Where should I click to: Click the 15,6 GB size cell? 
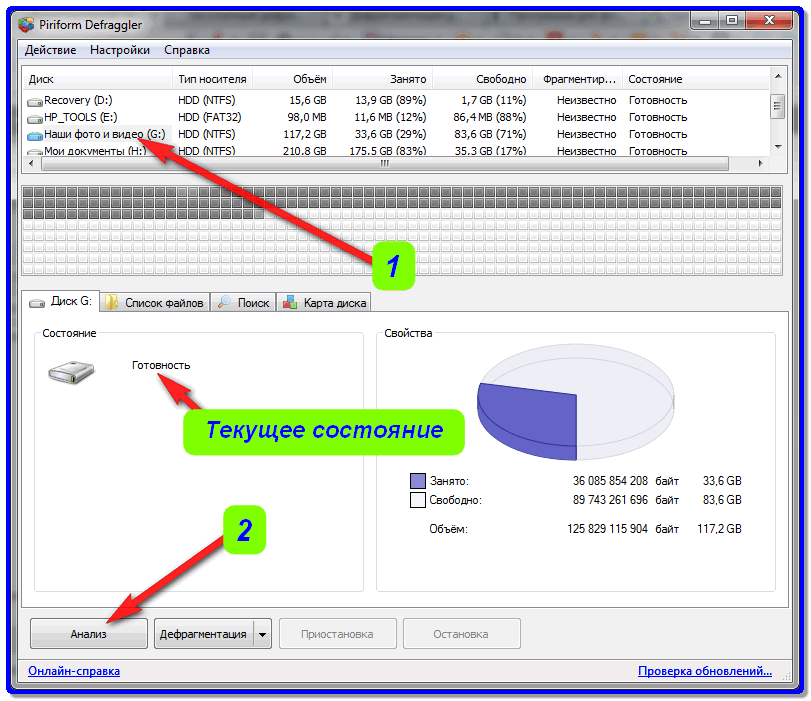(x=308, y=100)
